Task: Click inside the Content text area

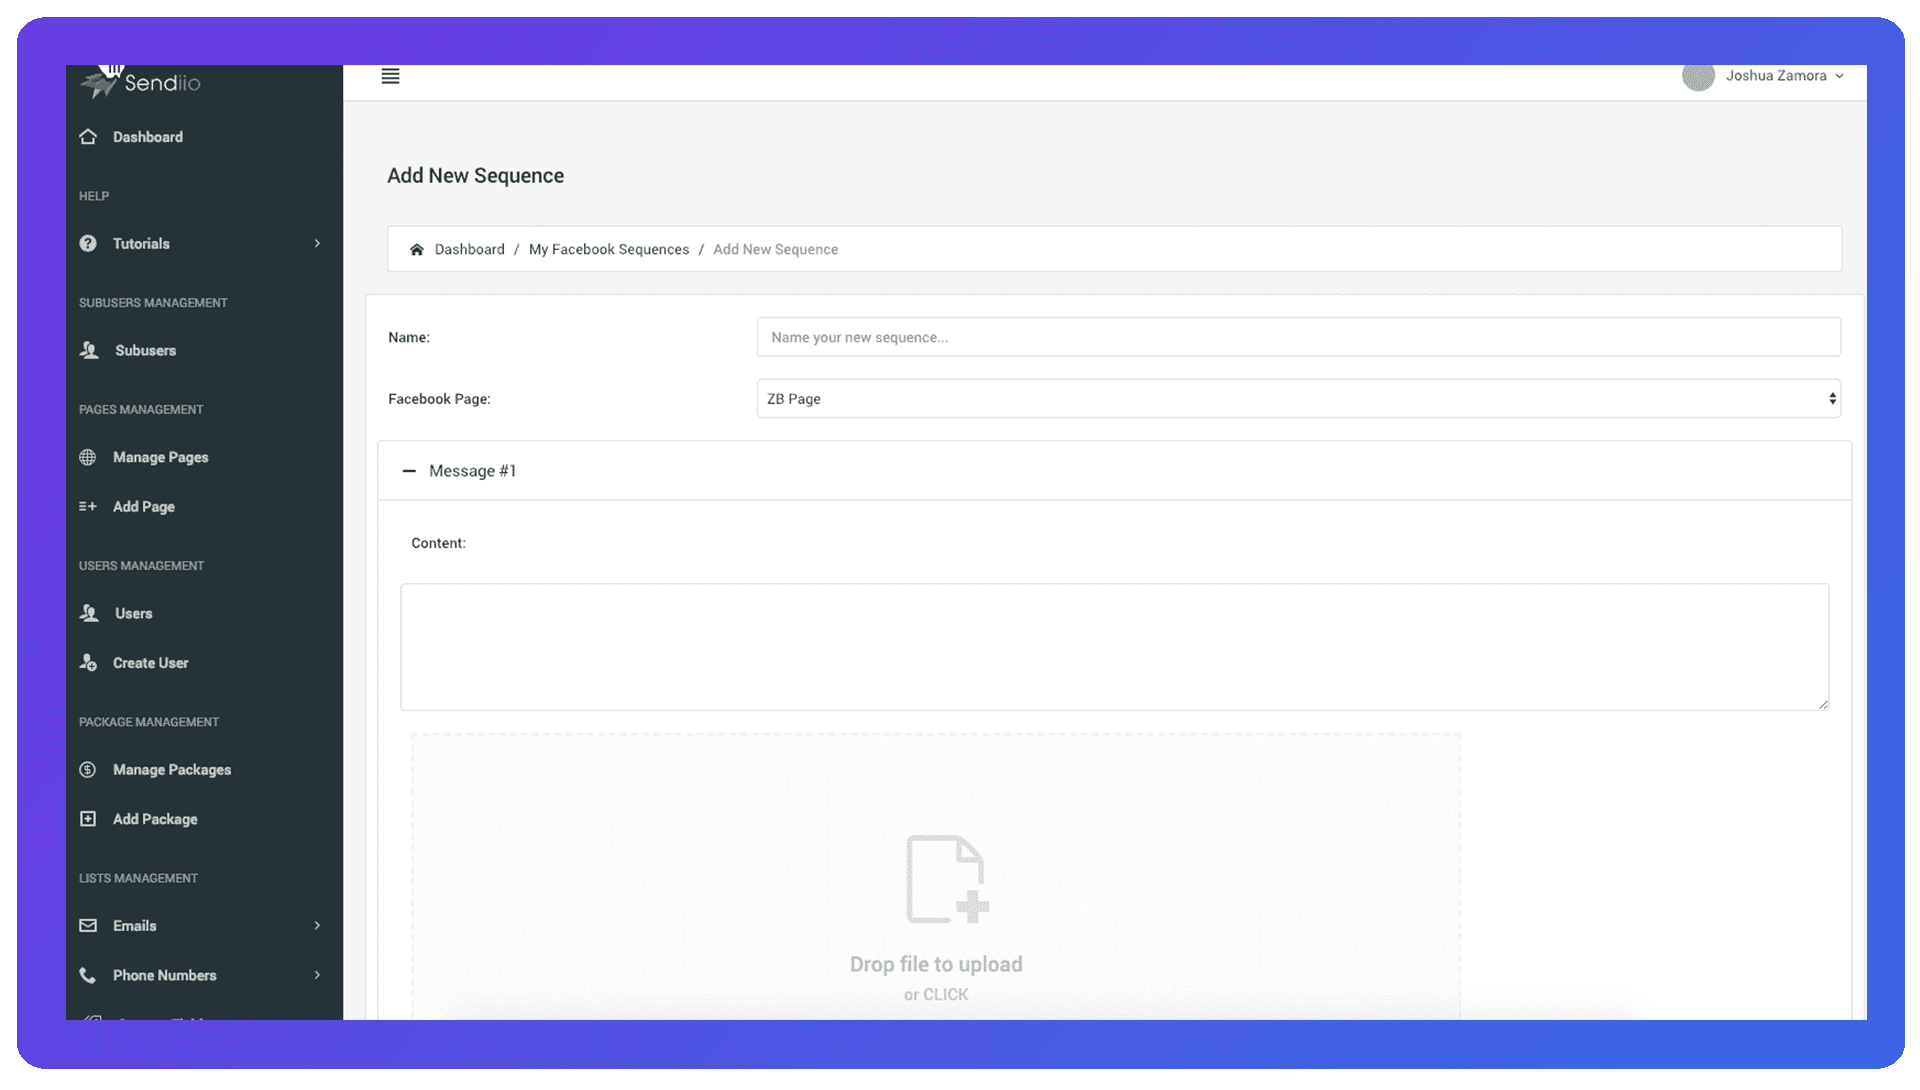Action: pos(1114,647)
